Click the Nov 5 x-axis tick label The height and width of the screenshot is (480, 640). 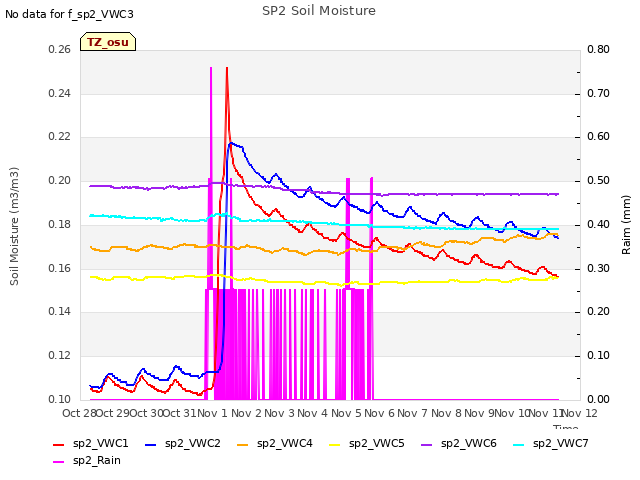pyautogui.click(x=346, y=413)
